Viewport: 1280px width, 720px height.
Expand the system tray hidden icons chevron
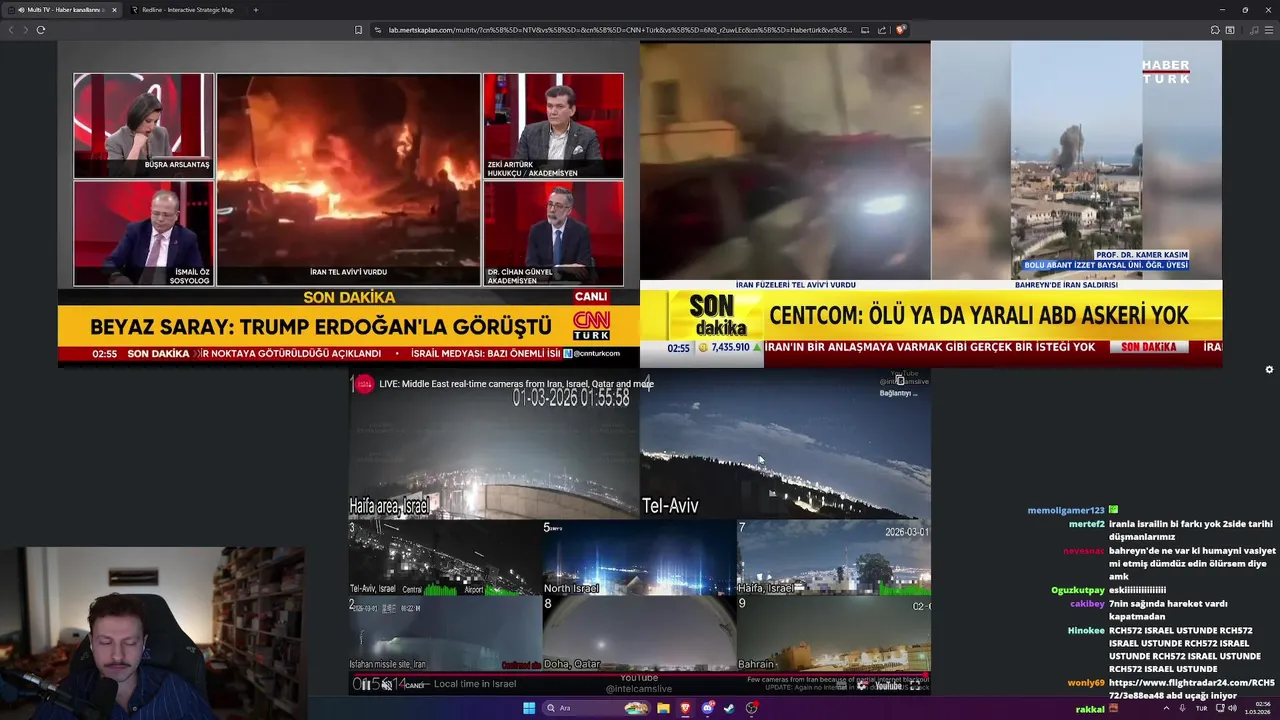tap(1166, 708)
